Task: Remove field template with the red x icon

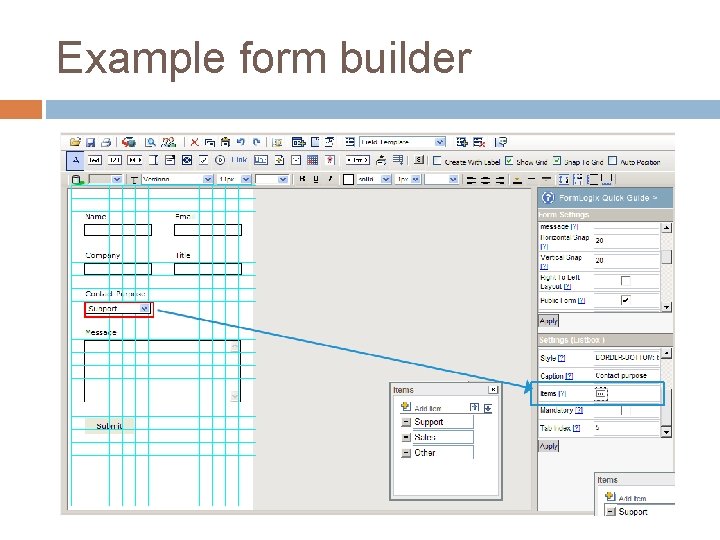Action: [479, 142]
